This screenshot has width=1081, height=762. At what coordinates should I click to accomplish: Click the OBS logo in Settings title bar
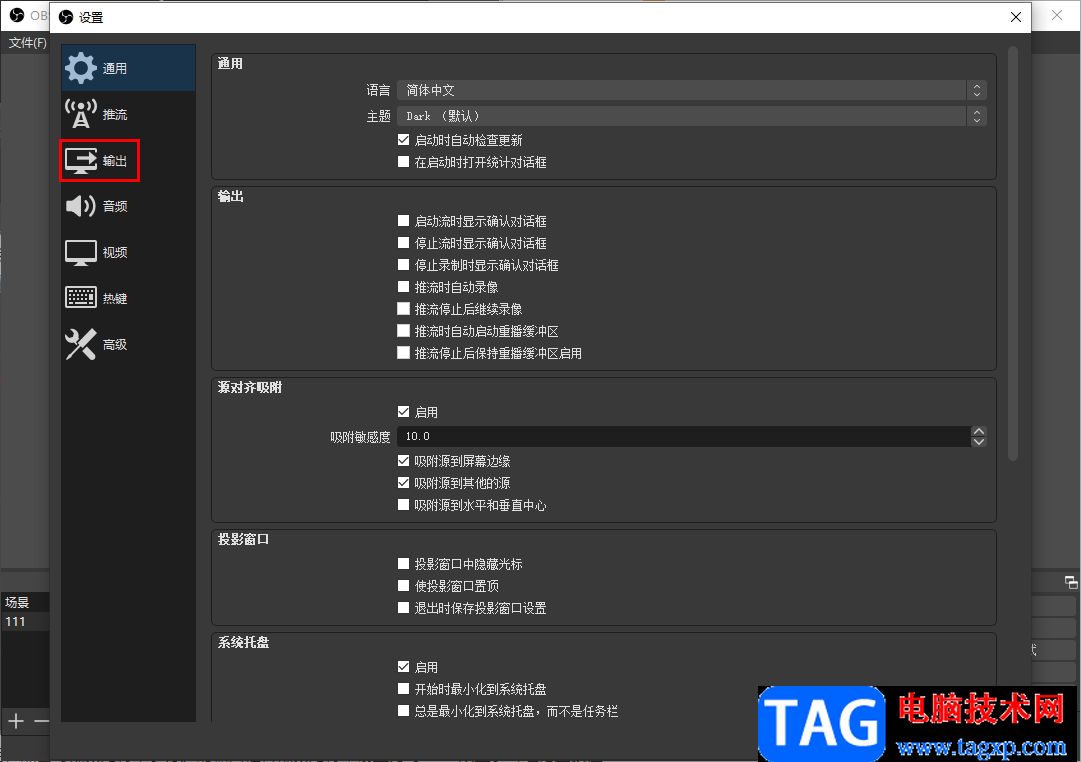66,17
